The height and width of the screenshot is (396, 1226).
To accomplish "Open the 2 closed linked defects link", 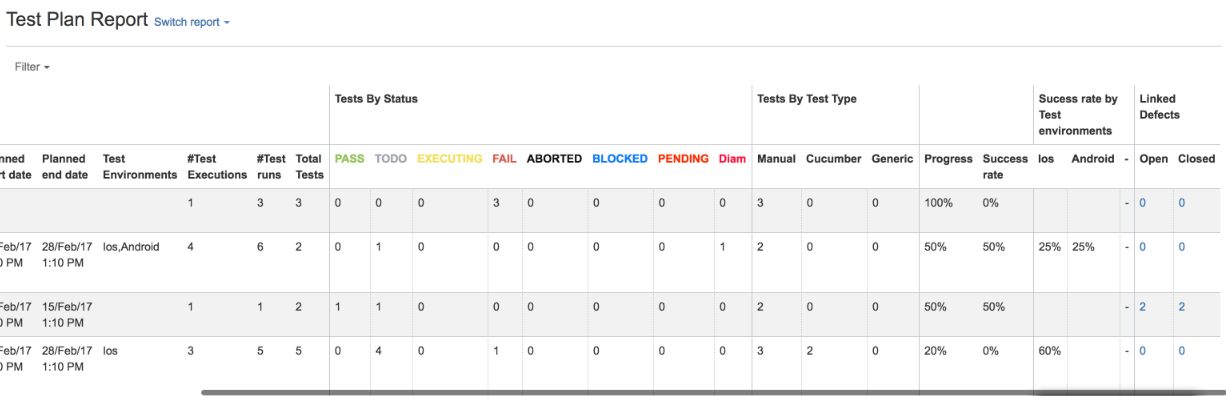I will (x=1182, y=307).
